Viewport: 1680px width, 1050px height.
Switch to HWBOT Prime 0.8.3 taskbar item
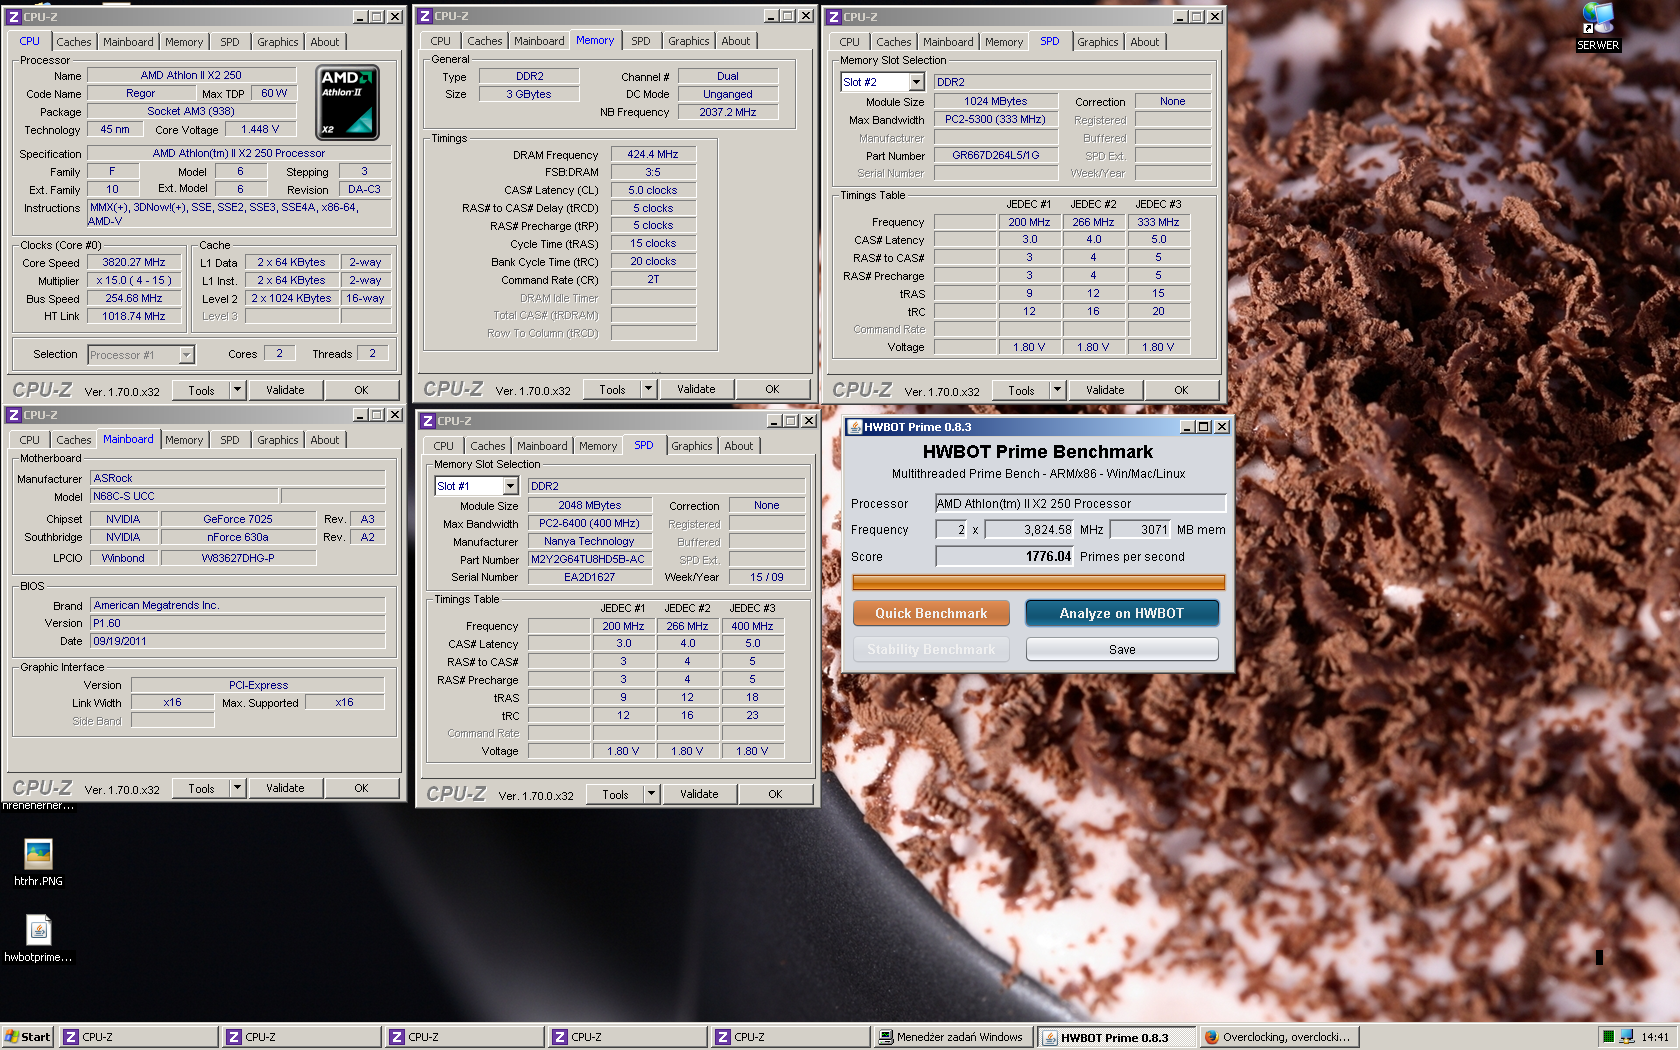[1116, 1037]
